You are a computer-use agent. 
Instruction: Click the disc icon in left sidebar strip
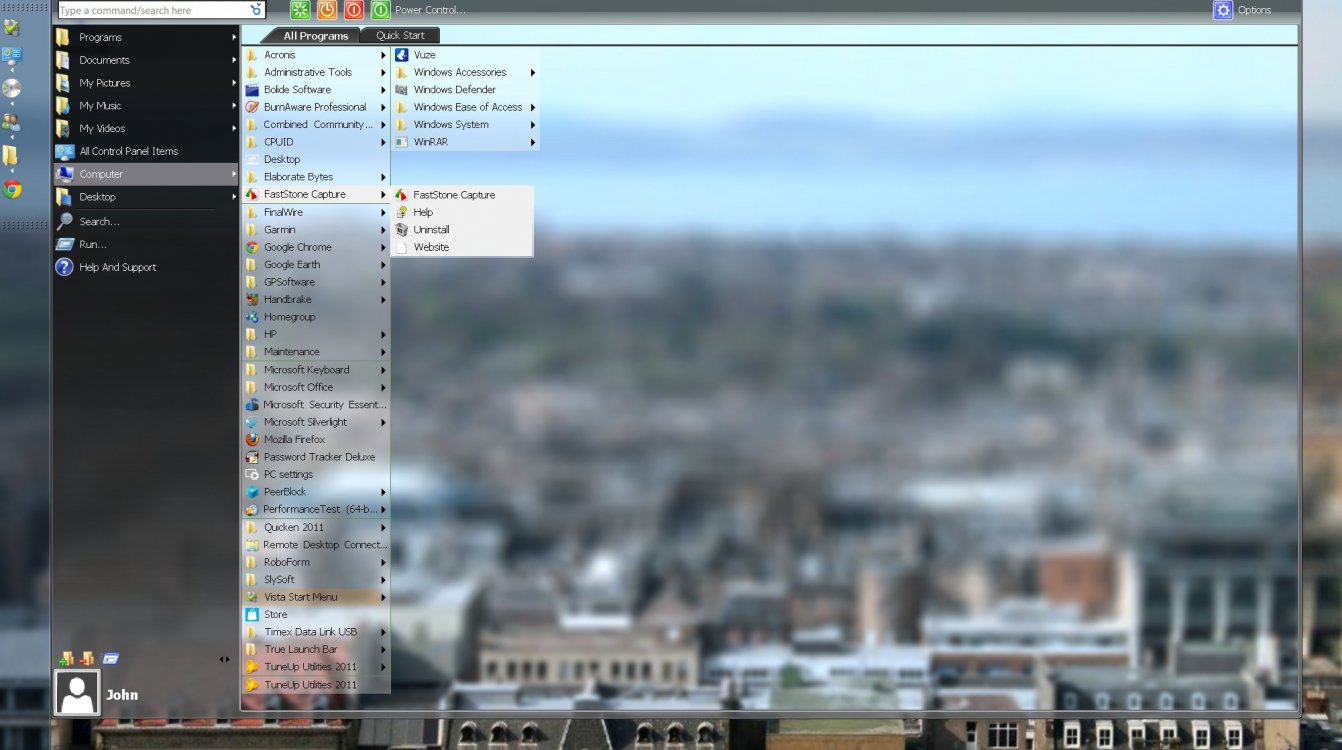11,88
